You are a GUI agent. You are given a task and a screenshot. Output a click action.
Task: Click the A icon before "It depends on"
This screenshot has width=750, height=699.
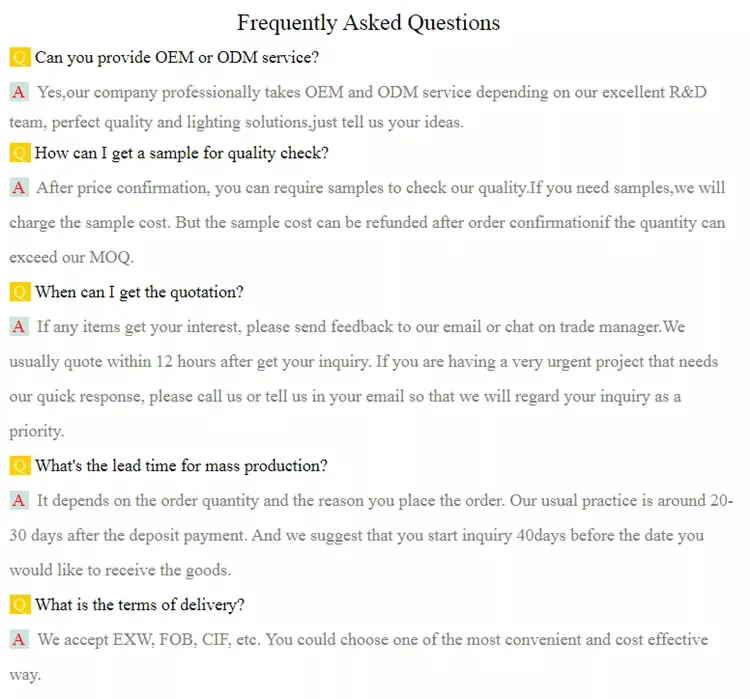click(19, 501)
